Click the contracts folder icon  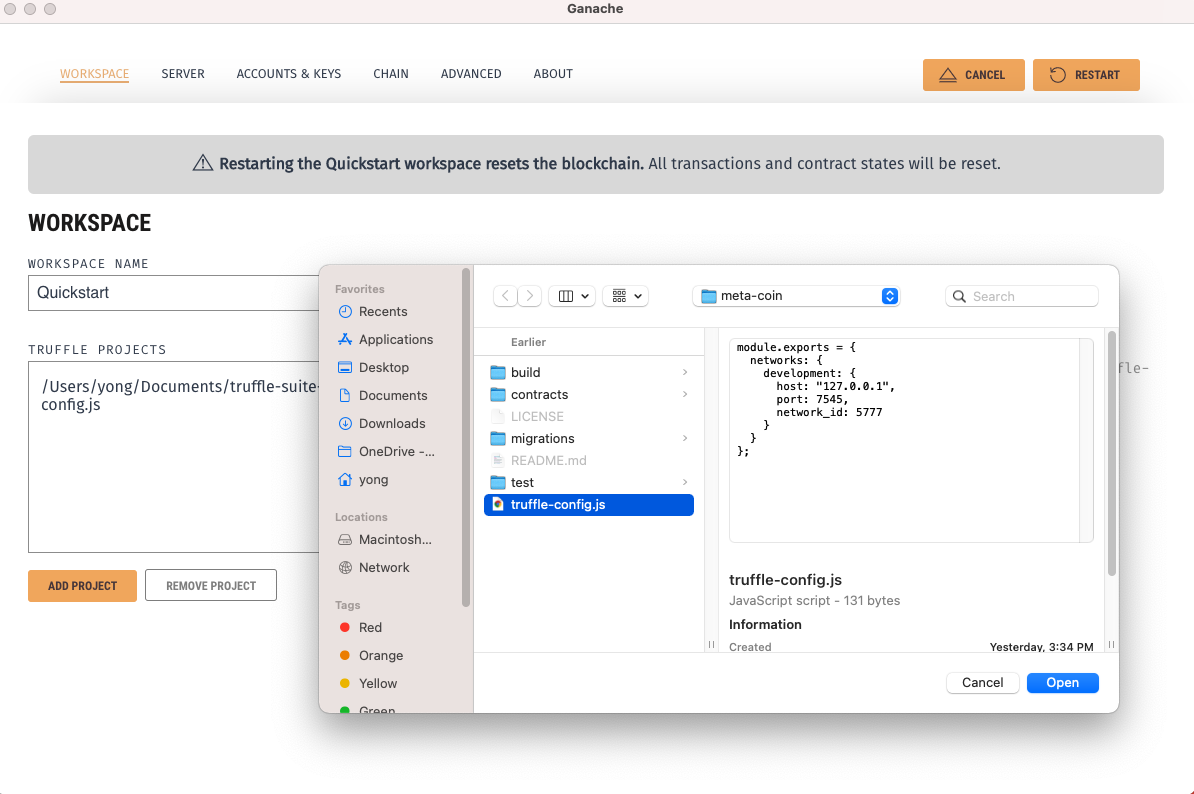pos(498,394)
